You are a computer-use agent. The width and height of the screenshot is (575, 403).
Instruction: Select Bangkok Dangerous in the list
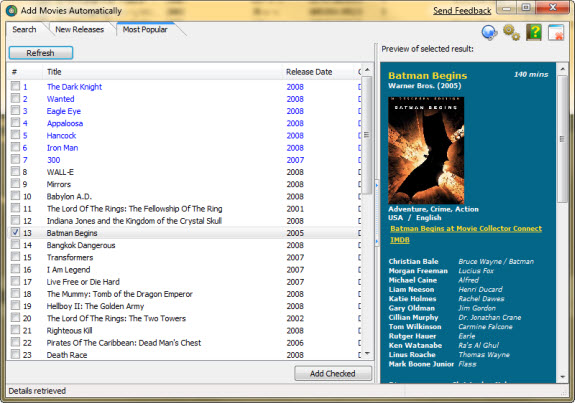click(x=81, y=245)
